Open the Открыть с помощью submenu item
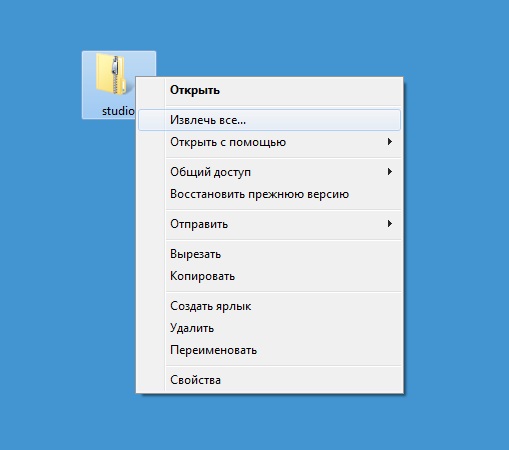Image resolution: width=509 pixels, height=450 pixels. tap(269, 142)
